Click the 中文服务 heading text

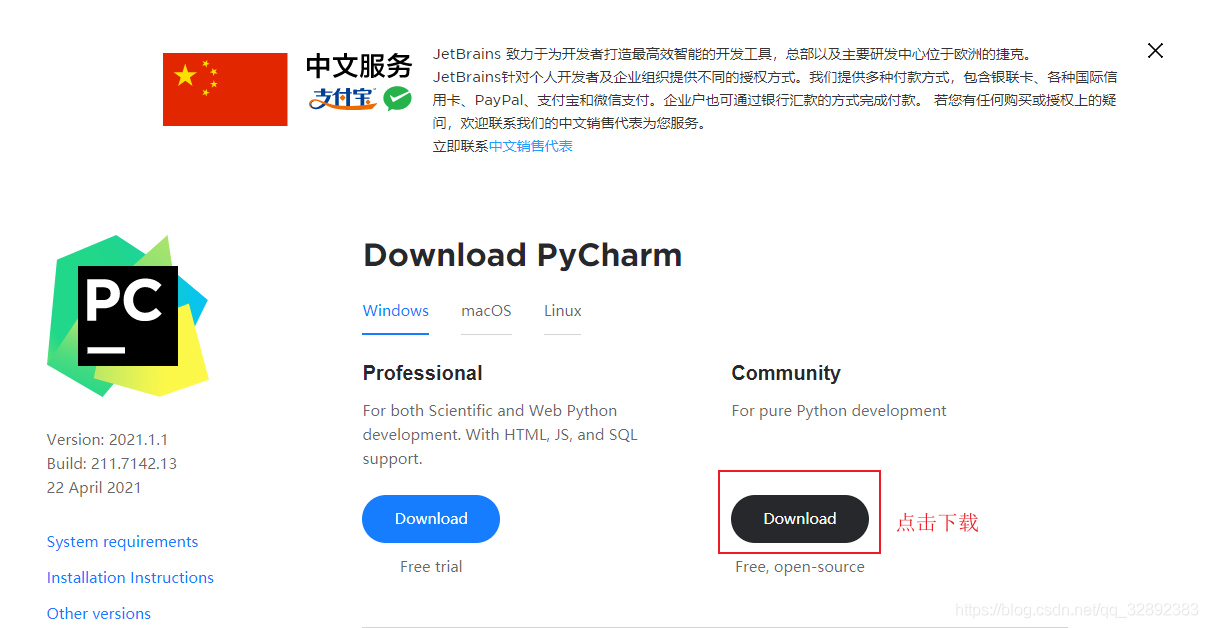(x=359, y=66)
